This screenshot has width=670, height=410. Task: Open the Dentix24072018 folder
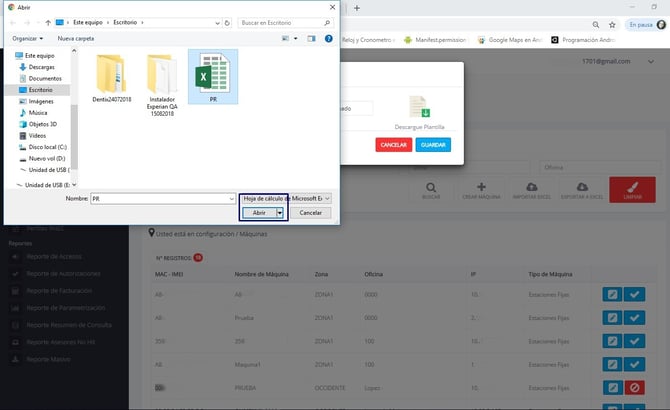pyautogui.click(x=112, y=77)
